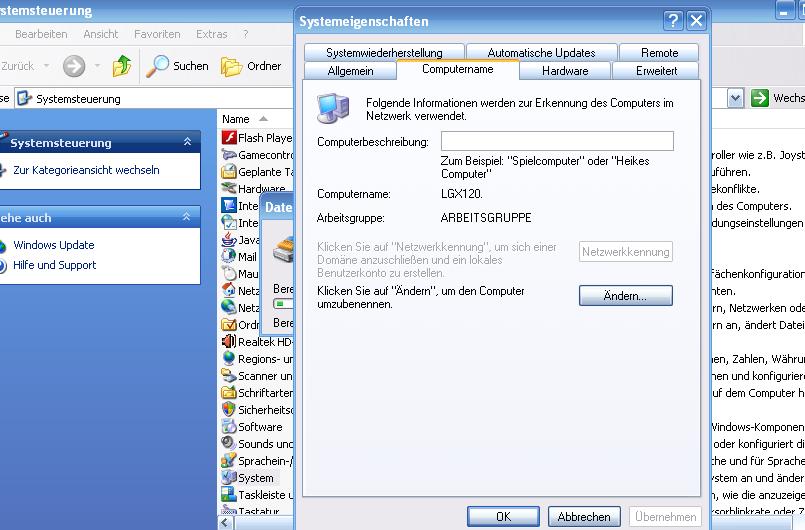Switch to the Systemwiederherstellung tab
805x530 pixels.
[x=384, y=52]
